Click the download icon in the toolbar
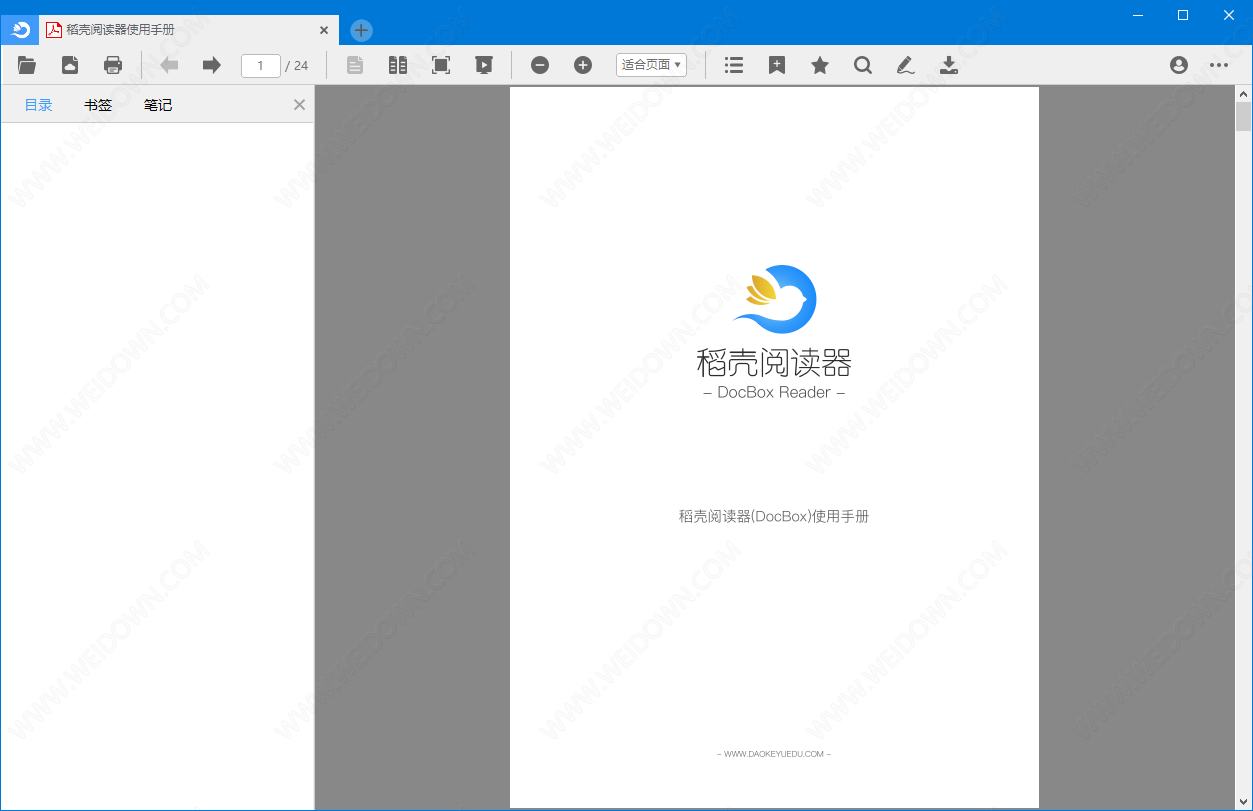The image size is (1253, 811). [x=949, y=65]
